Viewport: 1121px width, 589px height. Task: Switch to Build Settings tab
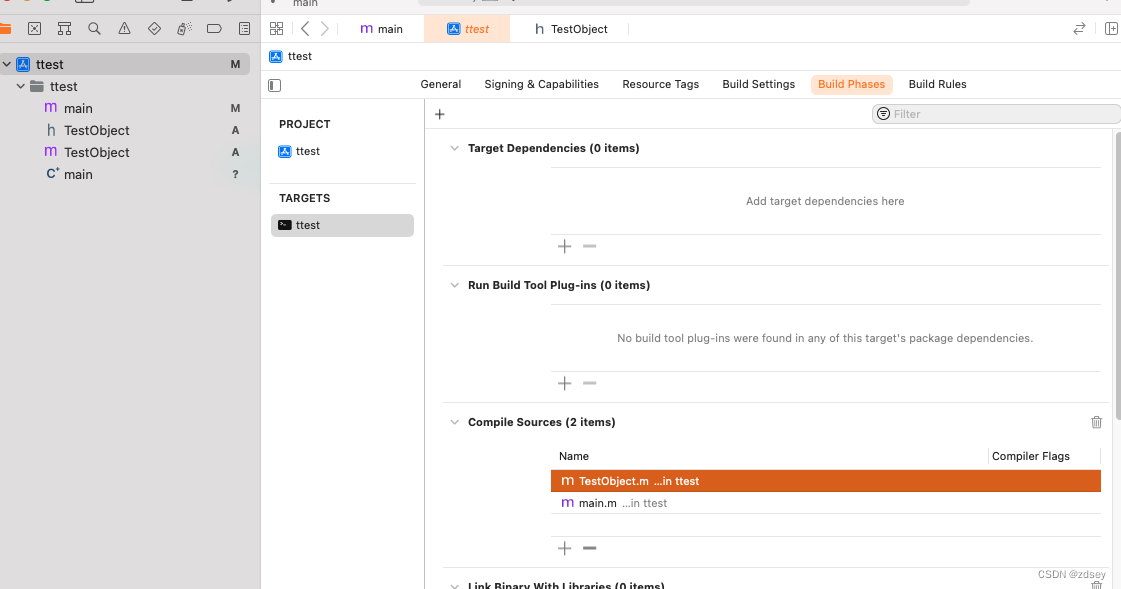759,84
